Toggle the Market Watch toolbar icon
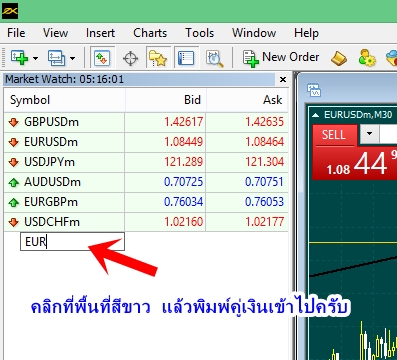Viewport: 397px width, 360px height. click(x=103, y=58)
